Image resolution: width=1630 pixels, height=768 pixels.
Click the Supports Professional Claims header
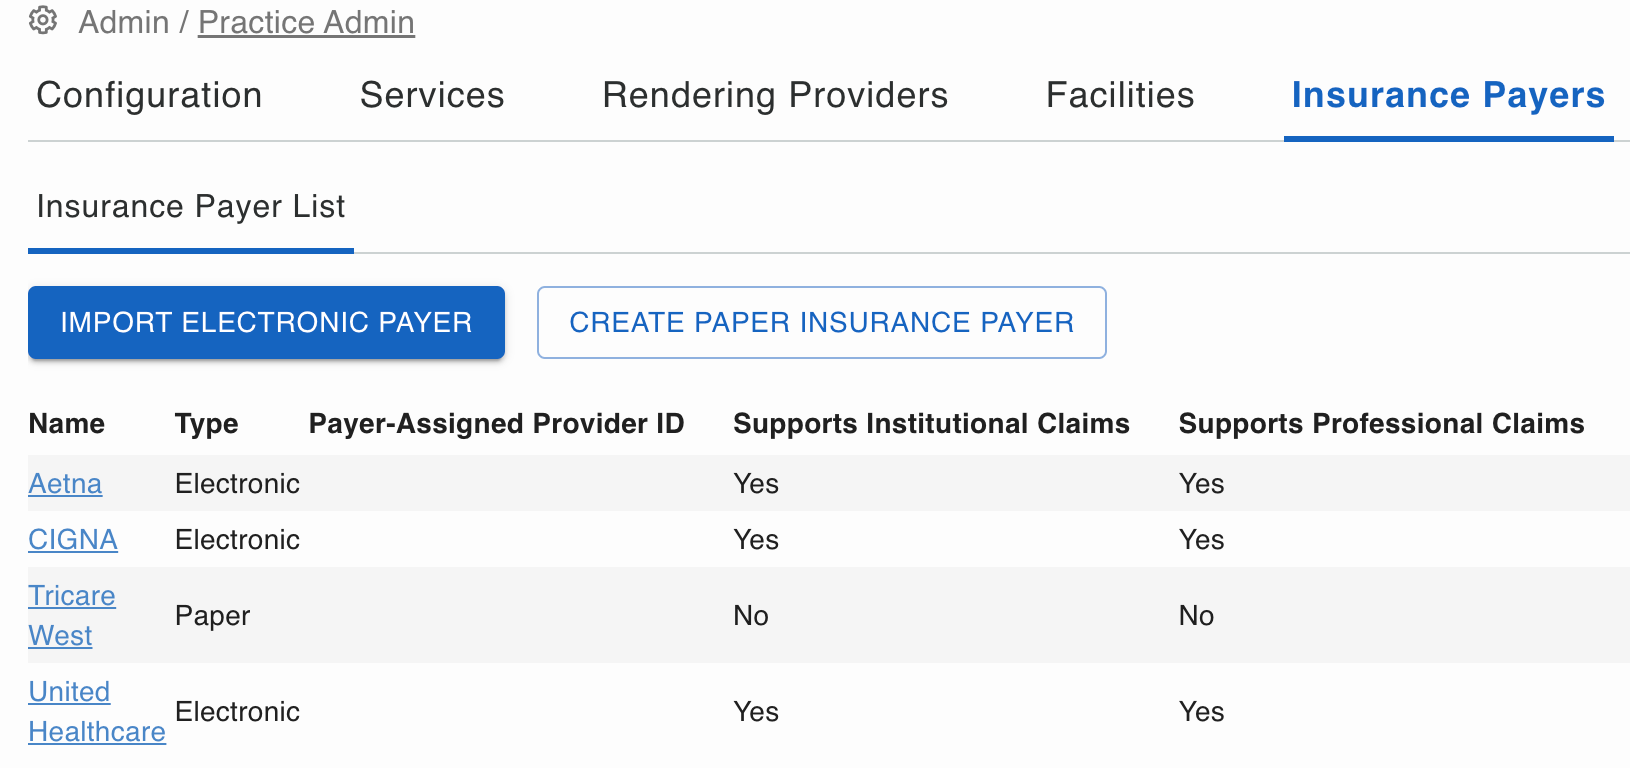pos(1381,424)
